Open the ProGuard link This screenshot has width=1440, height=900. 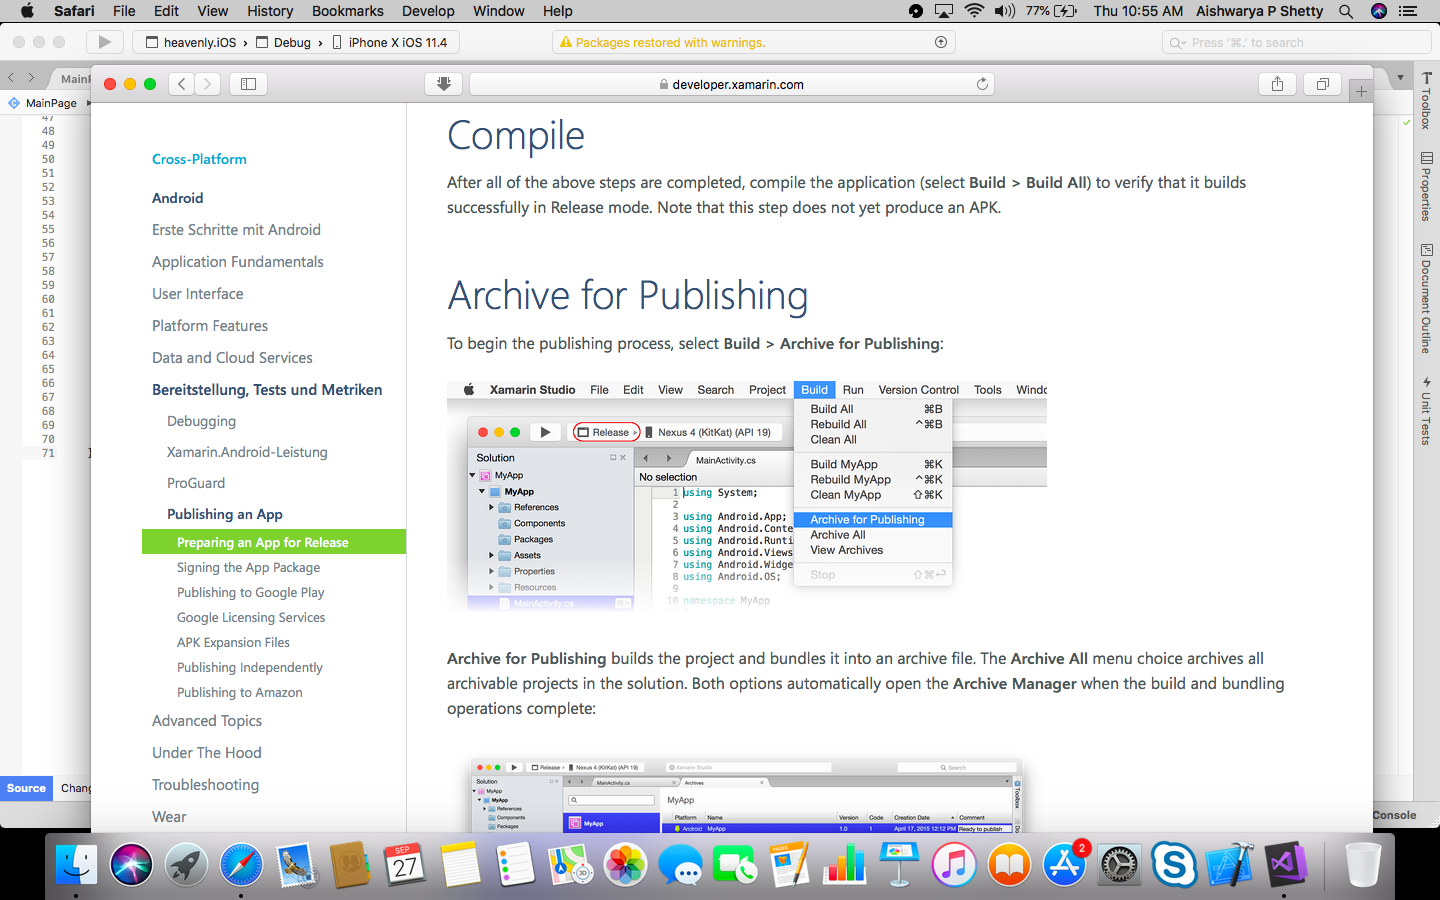pyautogui.click(x=196, y=483)
